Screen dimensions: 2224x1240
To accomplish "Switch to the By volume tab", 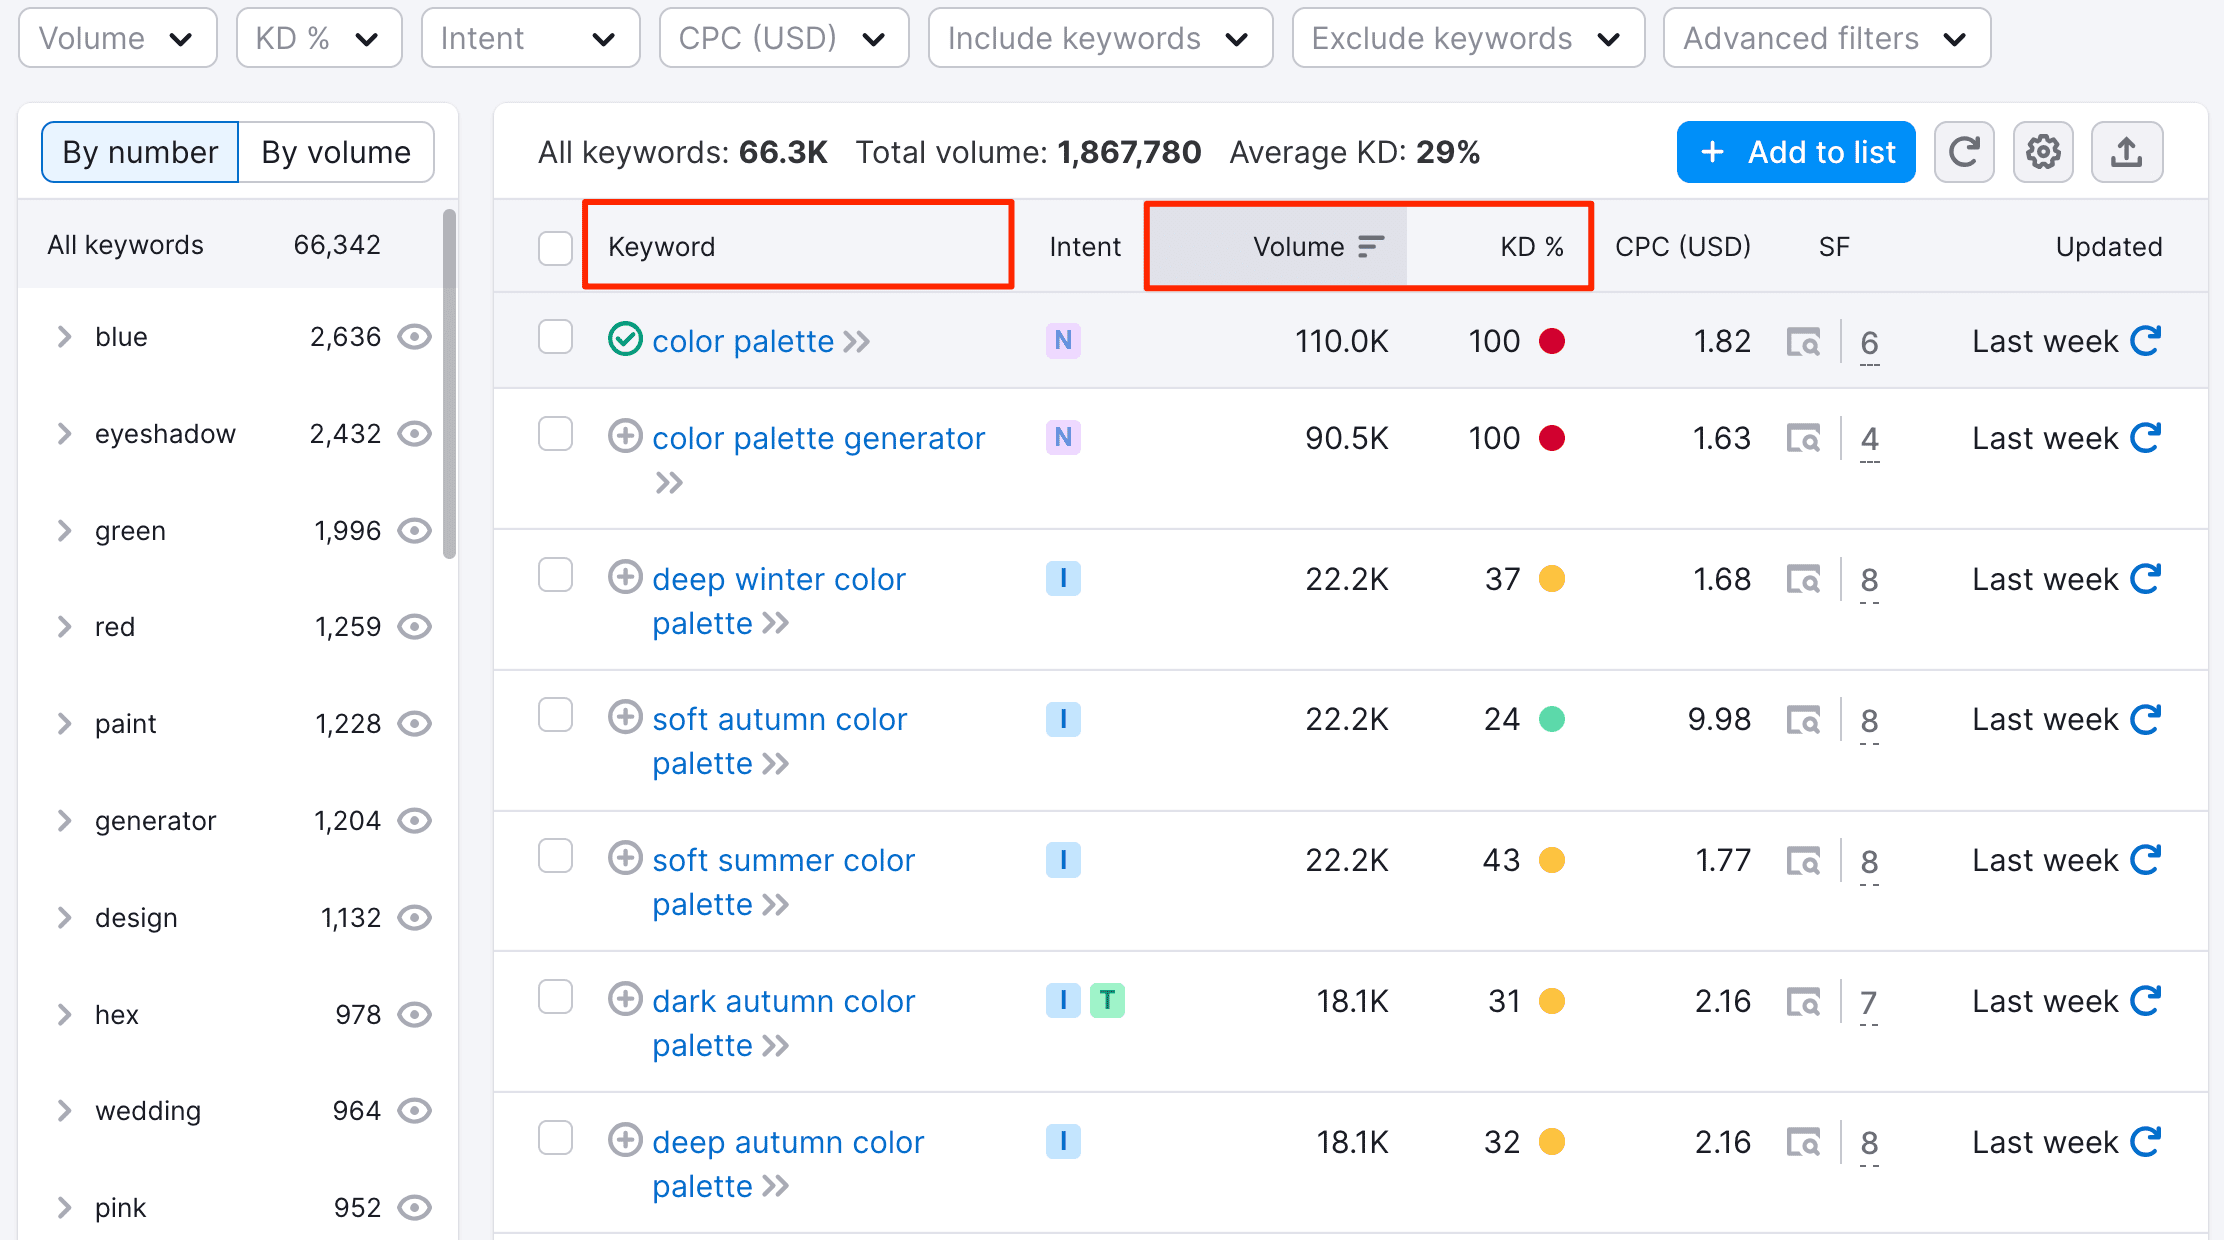I will coord(336,151).
